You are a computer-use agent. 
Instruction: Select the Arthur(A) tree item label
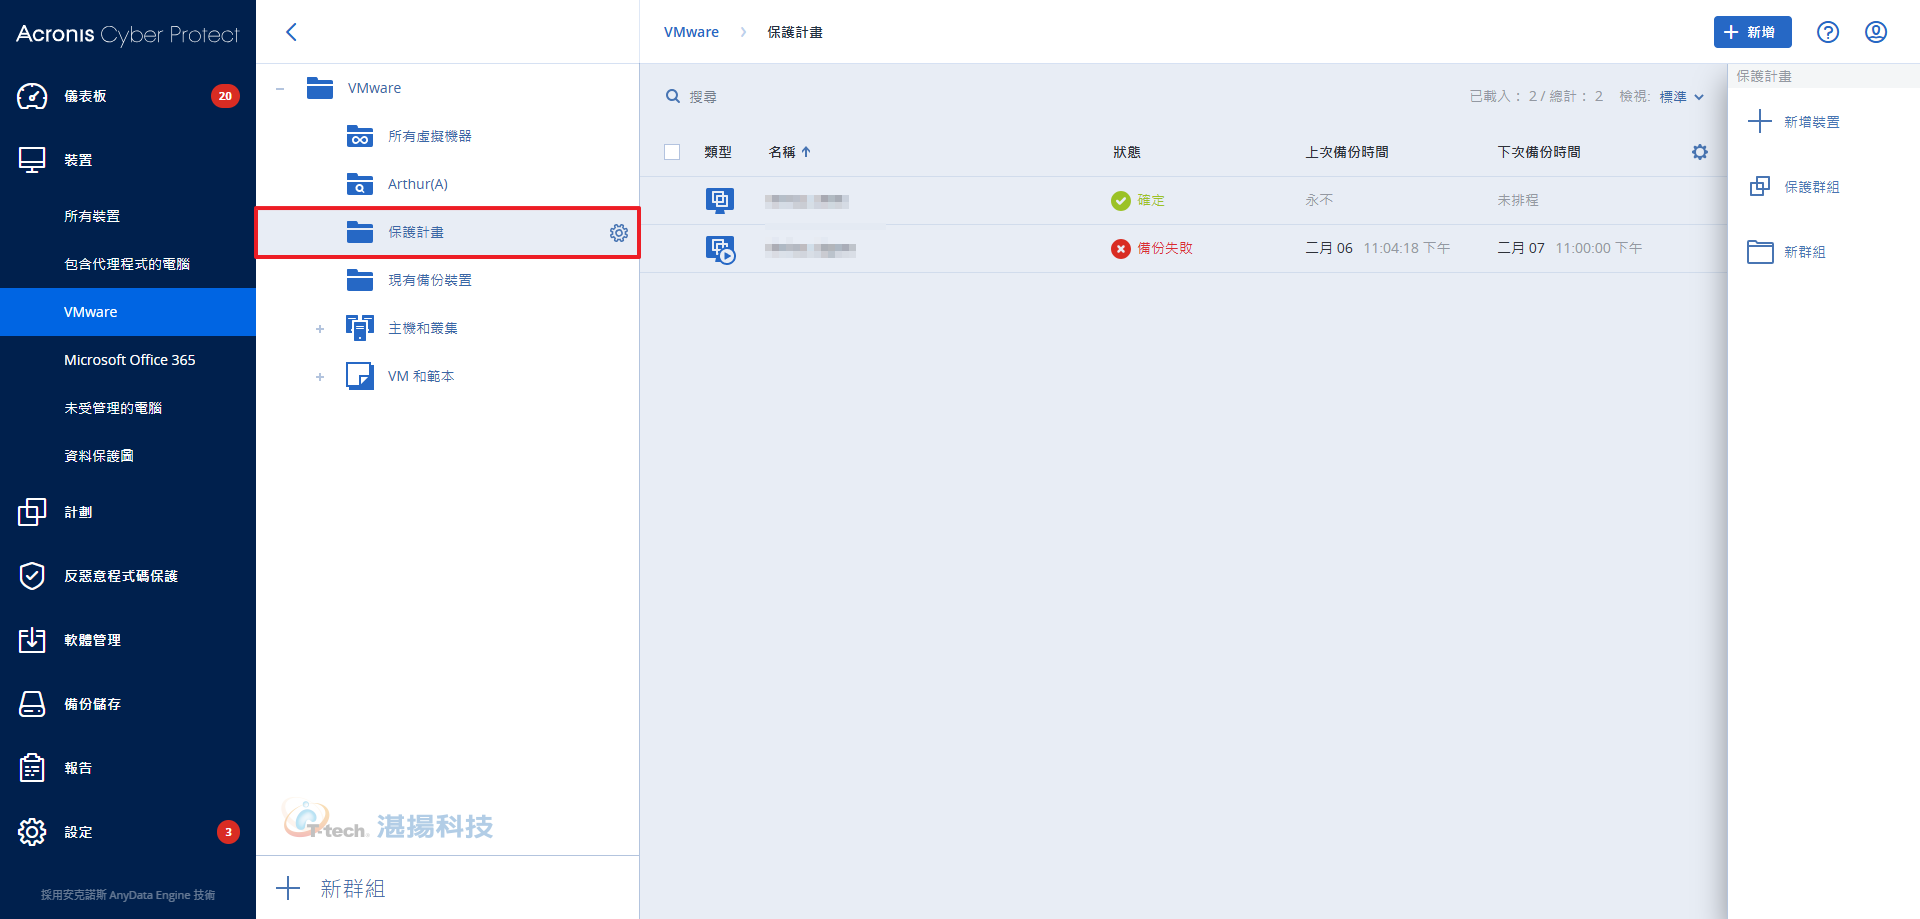pos(418,184)
